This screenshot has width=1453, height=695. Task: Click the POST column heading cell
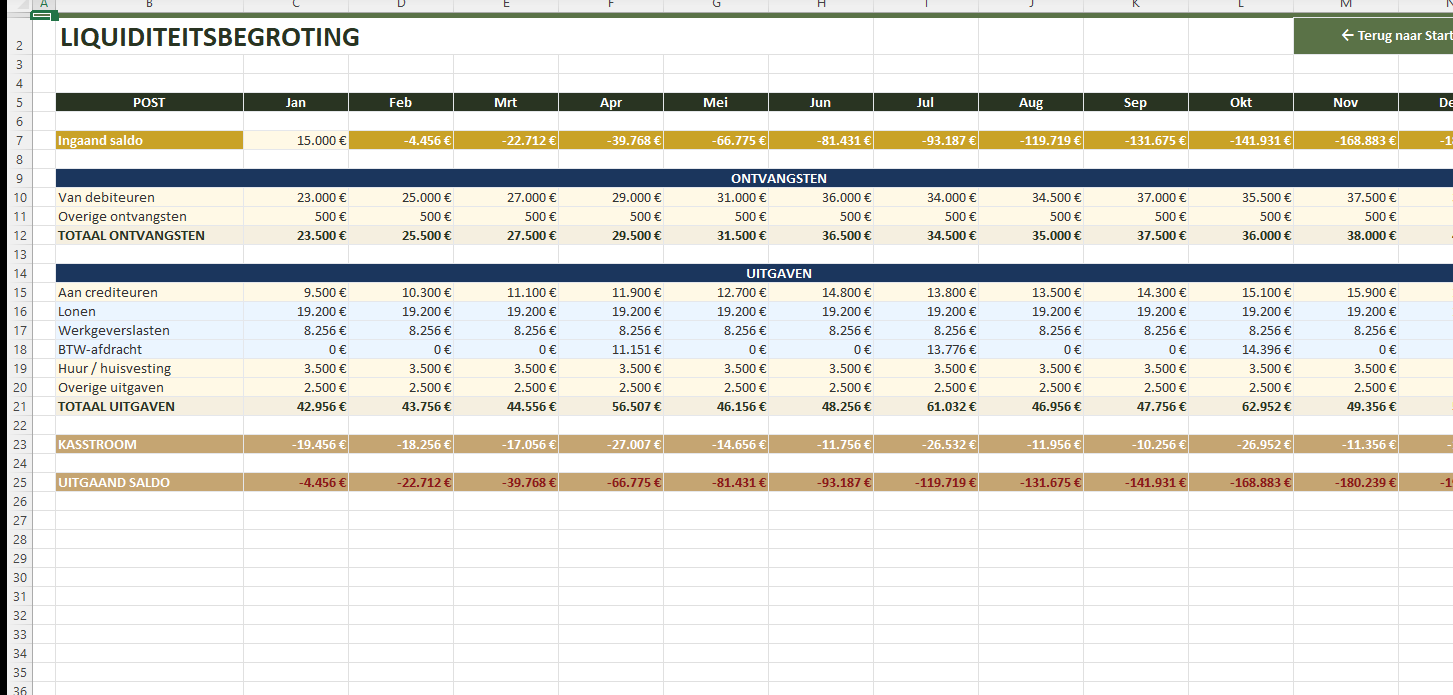click(x=149, y=102)
